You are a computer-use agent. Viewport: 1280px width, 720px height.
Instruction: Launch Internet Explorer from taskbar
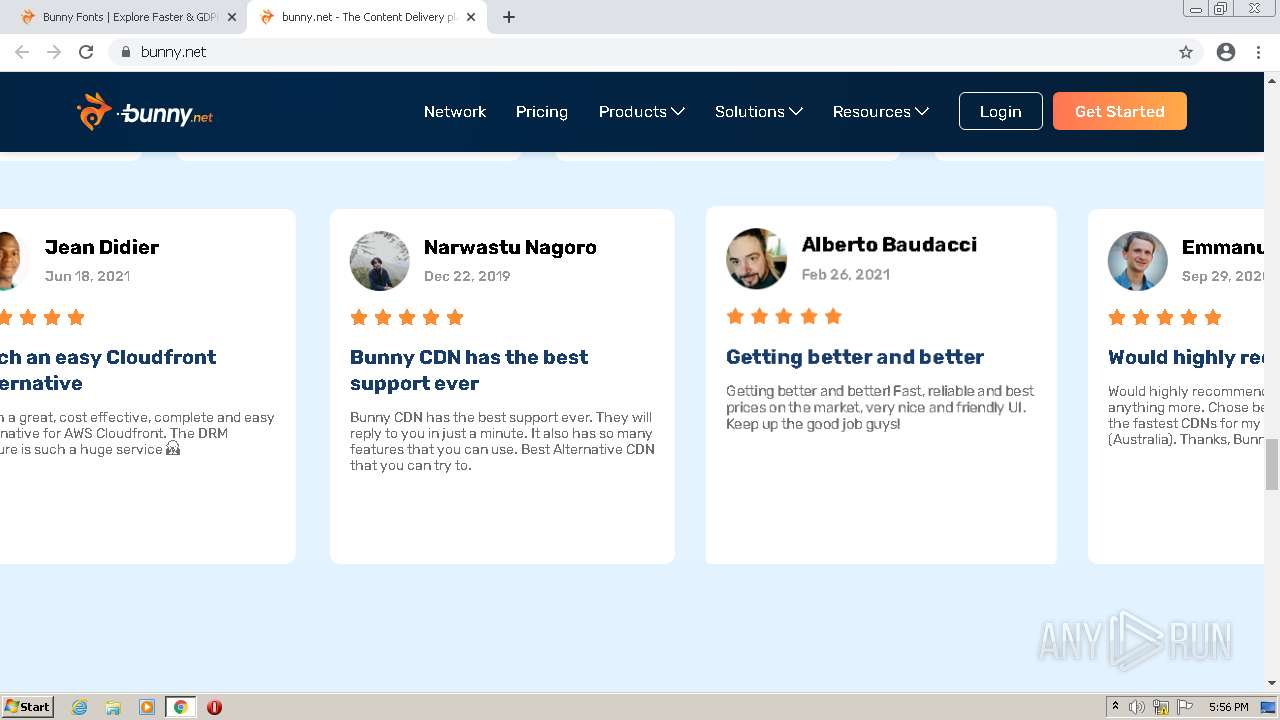[80, 707]
